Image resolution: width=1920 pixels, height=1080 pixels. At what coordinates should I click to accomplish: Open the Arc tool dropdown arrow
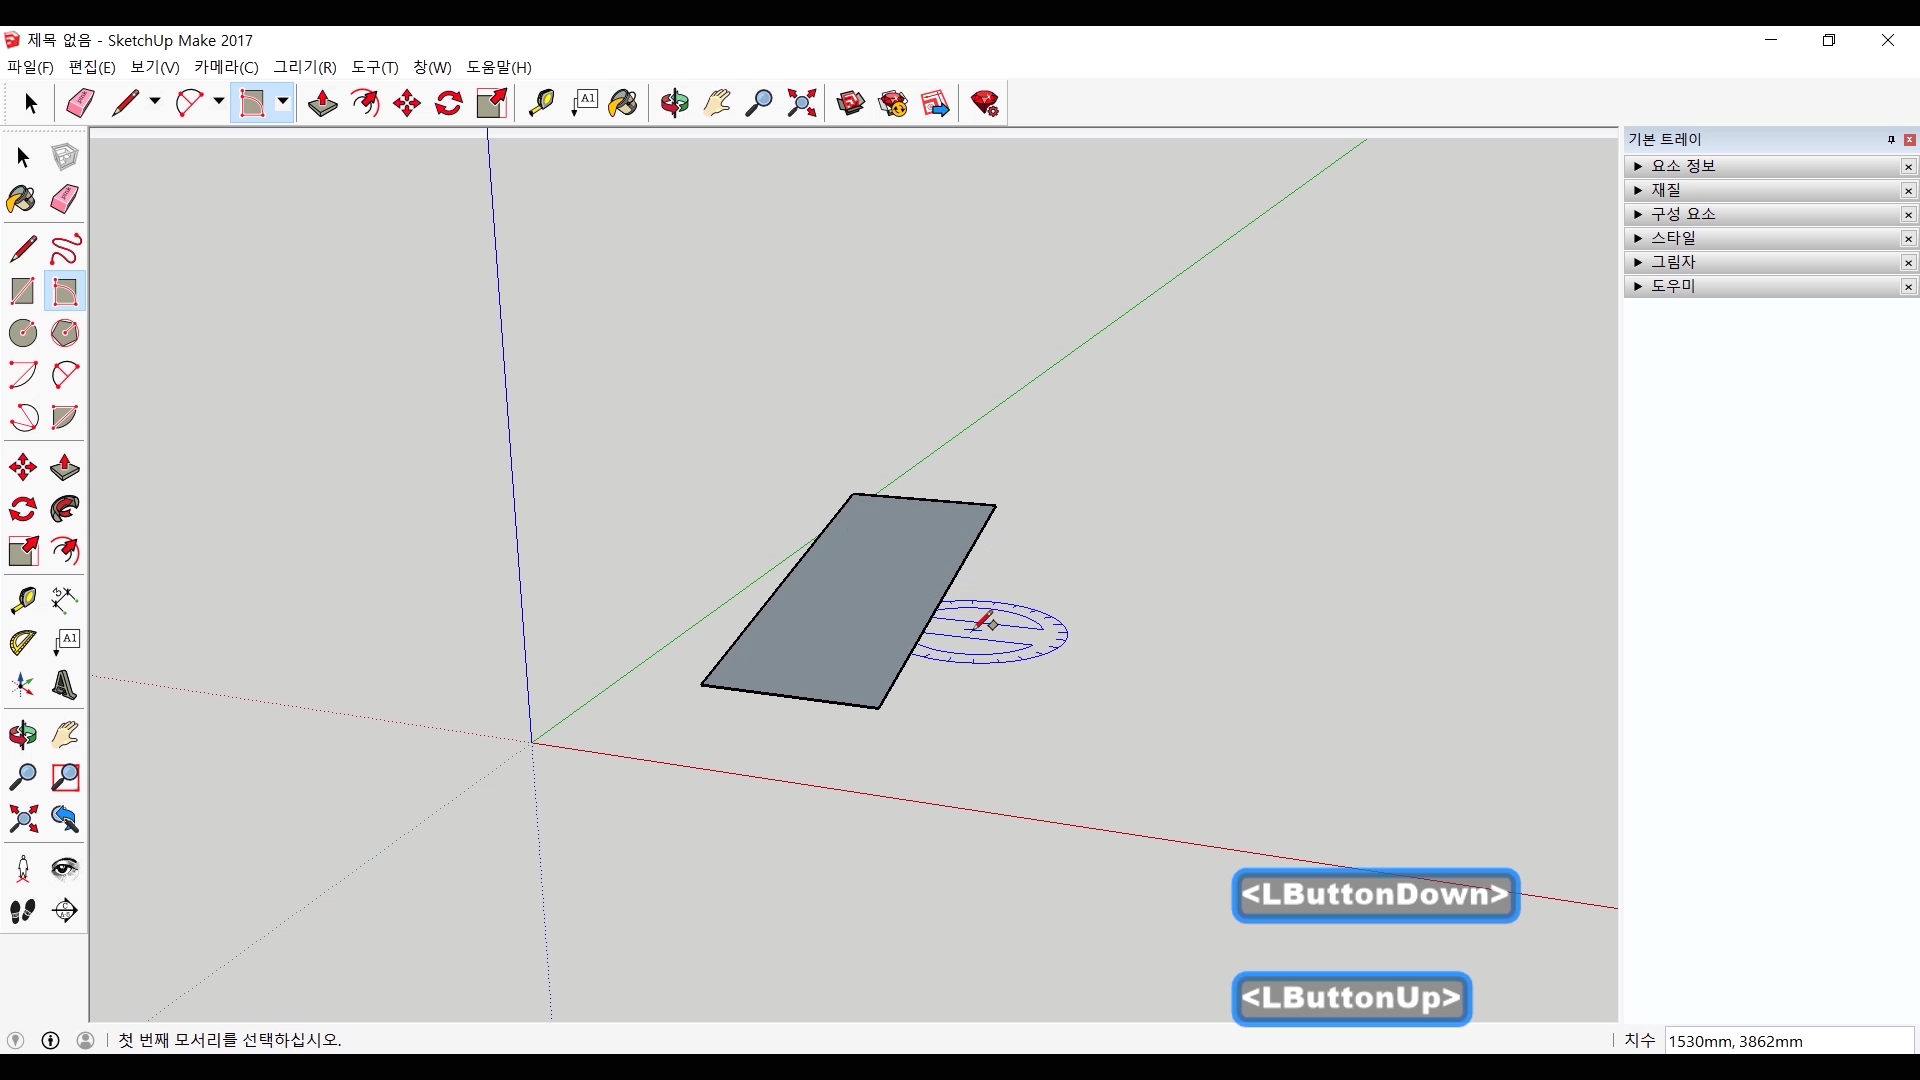(x=218, y=102)
